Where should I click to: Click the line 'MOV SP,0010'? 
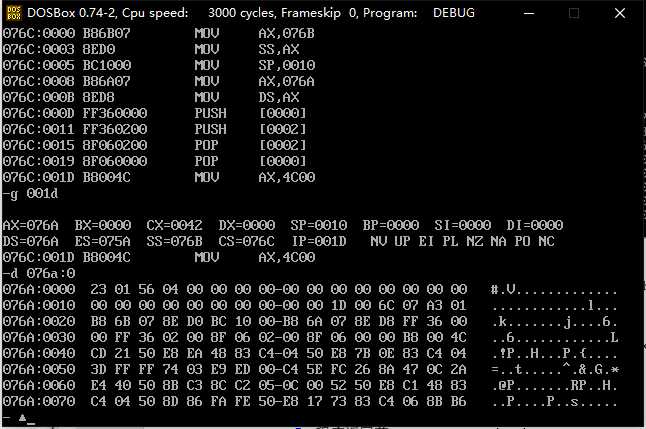pyautogui.click(x=159, y=65)
